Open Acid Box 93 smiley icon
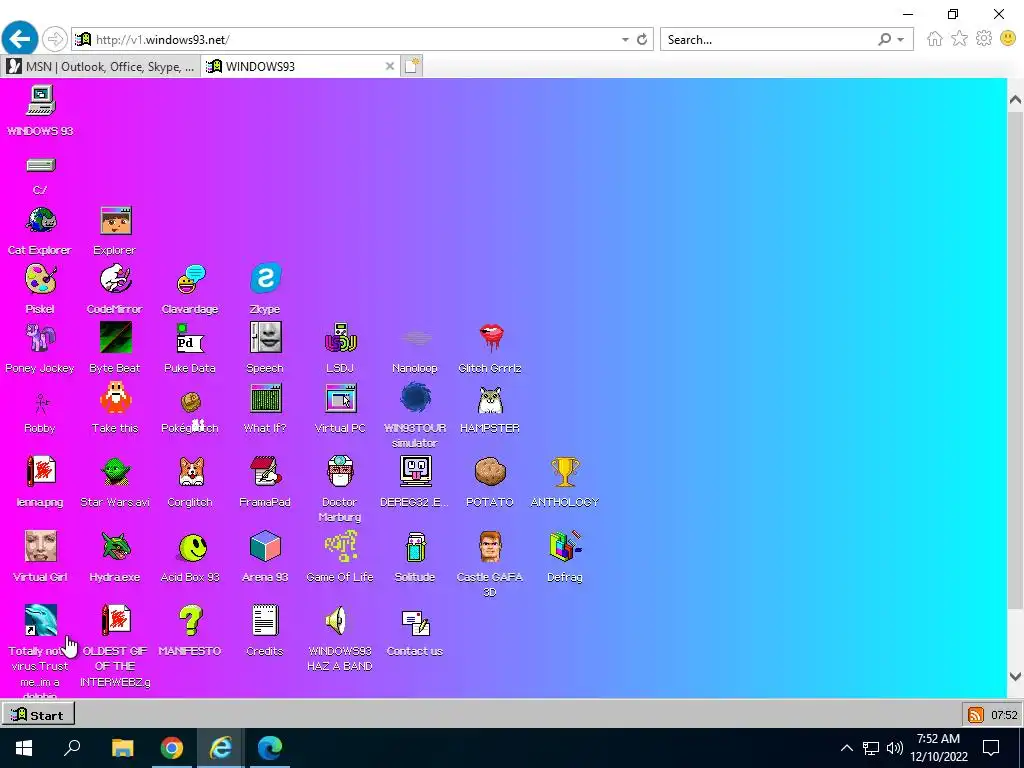Viewport: 1024px width, 768px height. (192, 547)
